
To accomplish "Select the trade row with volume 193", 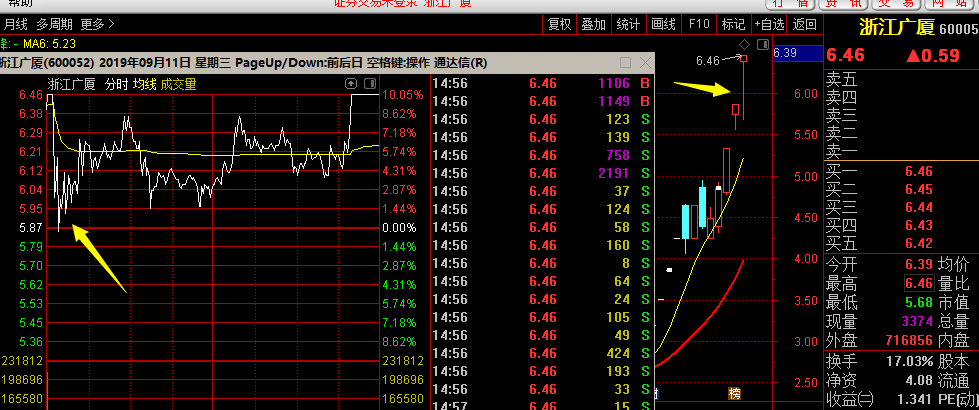I will (542, 371).
